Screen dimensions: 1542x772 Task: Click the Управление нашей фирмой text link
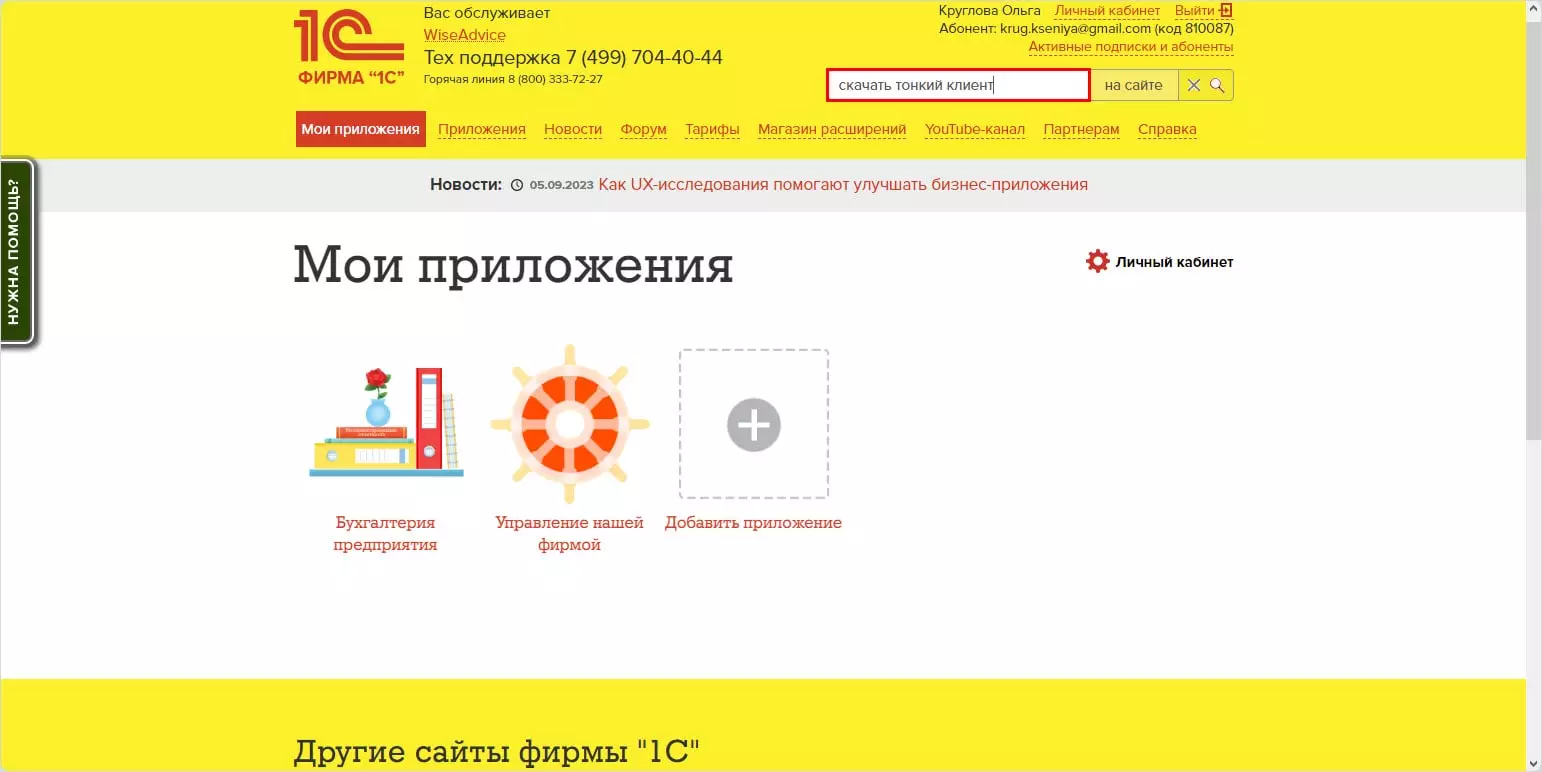(569, 534)
